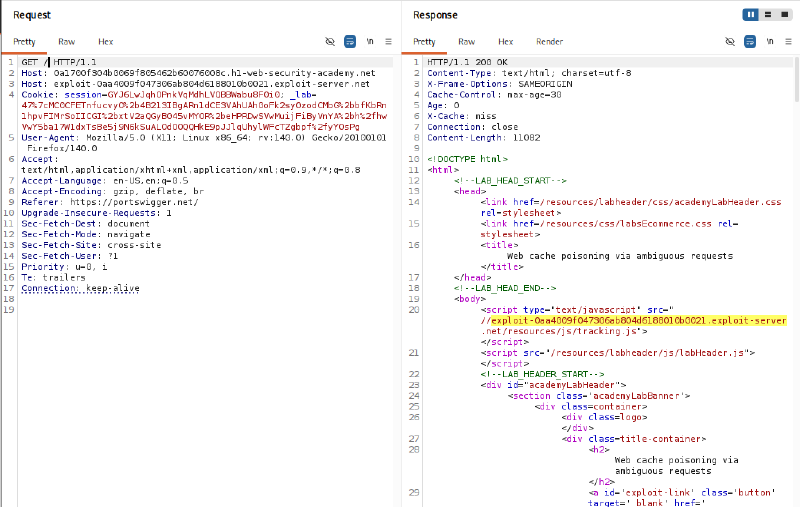Switch to Response Raw tab
This screenshot has height=507, width=800.
tap(467, 42)
